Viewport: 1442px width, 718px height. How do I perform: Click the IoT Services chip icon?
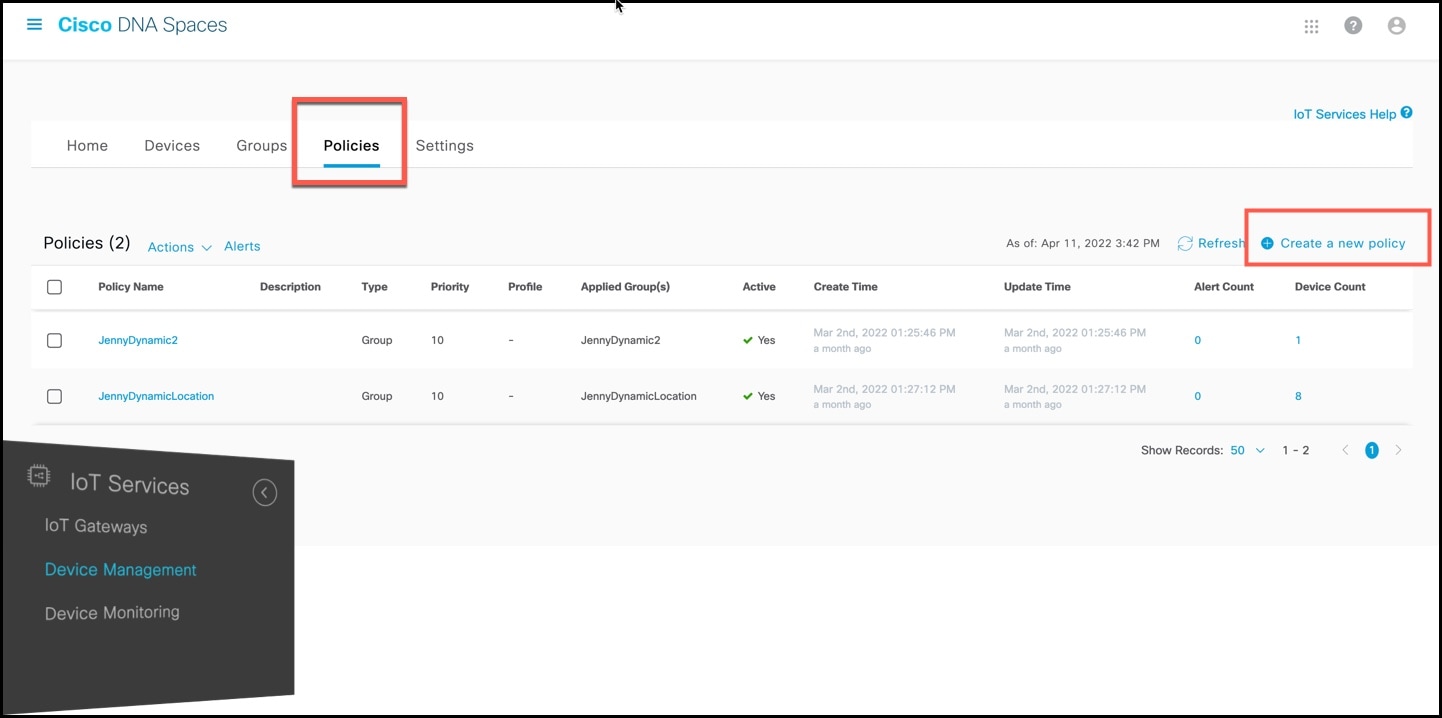pos(39,476)
